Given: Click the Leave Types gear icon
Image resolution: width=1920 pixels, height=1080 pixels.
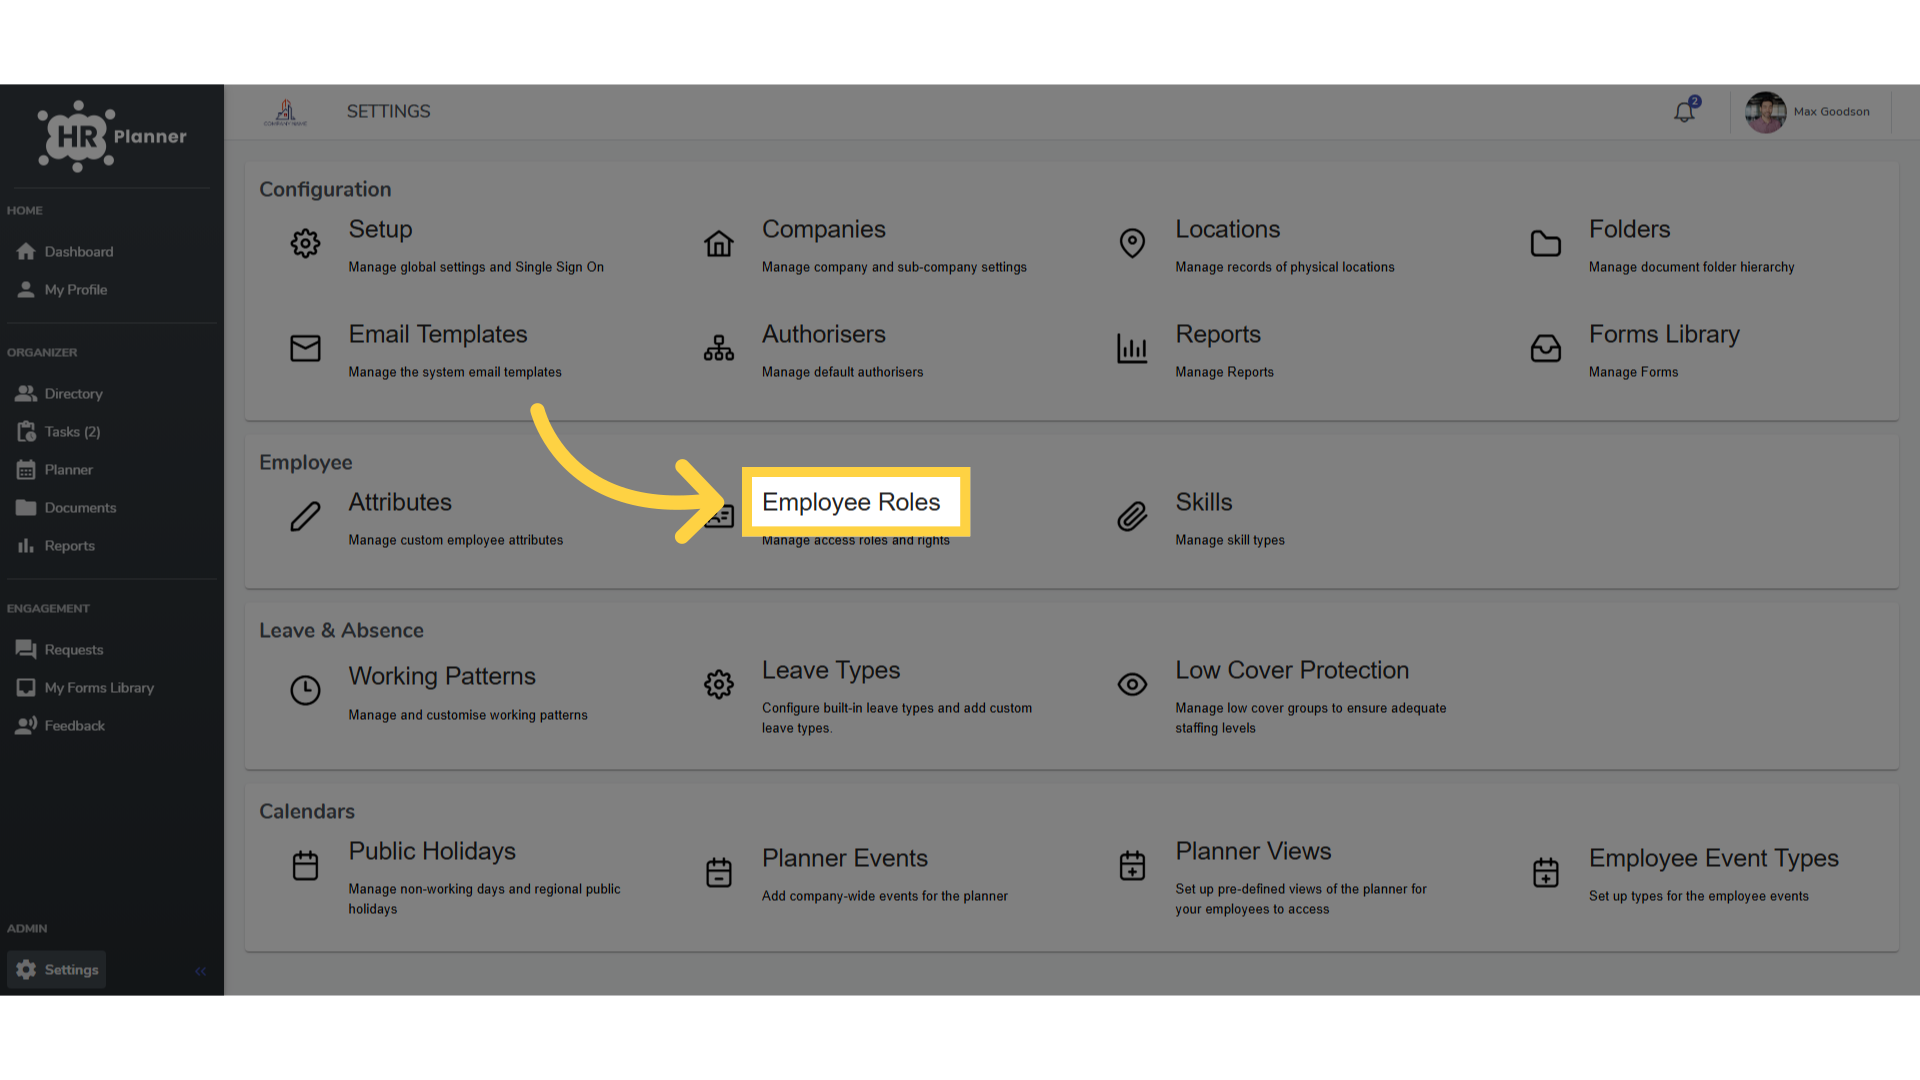Looking at the screenshot, I should click(x=719, y=684).
